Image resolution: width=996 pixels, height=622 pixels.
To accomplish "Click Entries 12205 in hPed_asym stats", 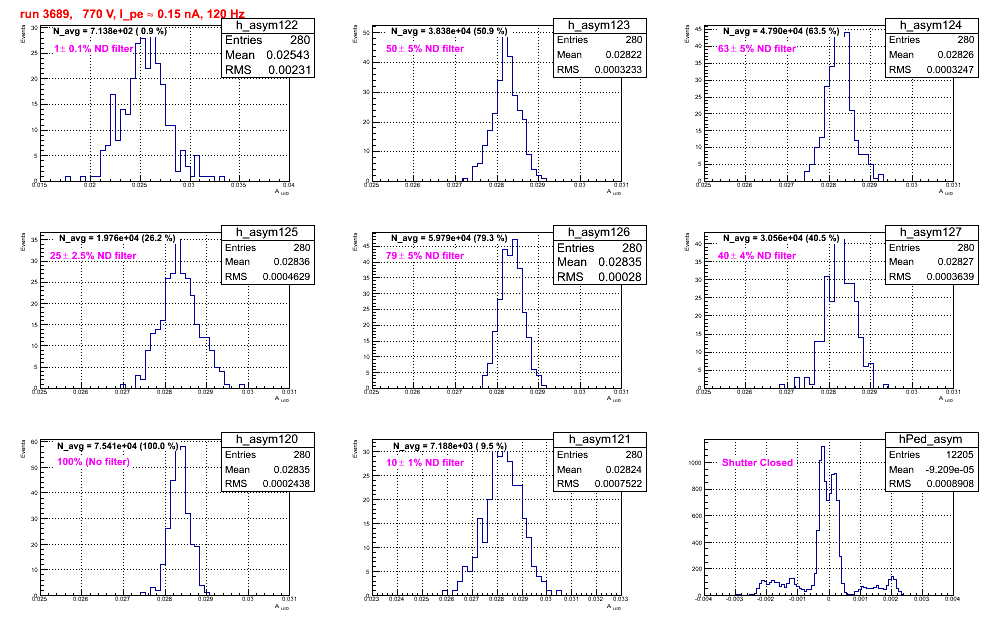I will point(931,455).
